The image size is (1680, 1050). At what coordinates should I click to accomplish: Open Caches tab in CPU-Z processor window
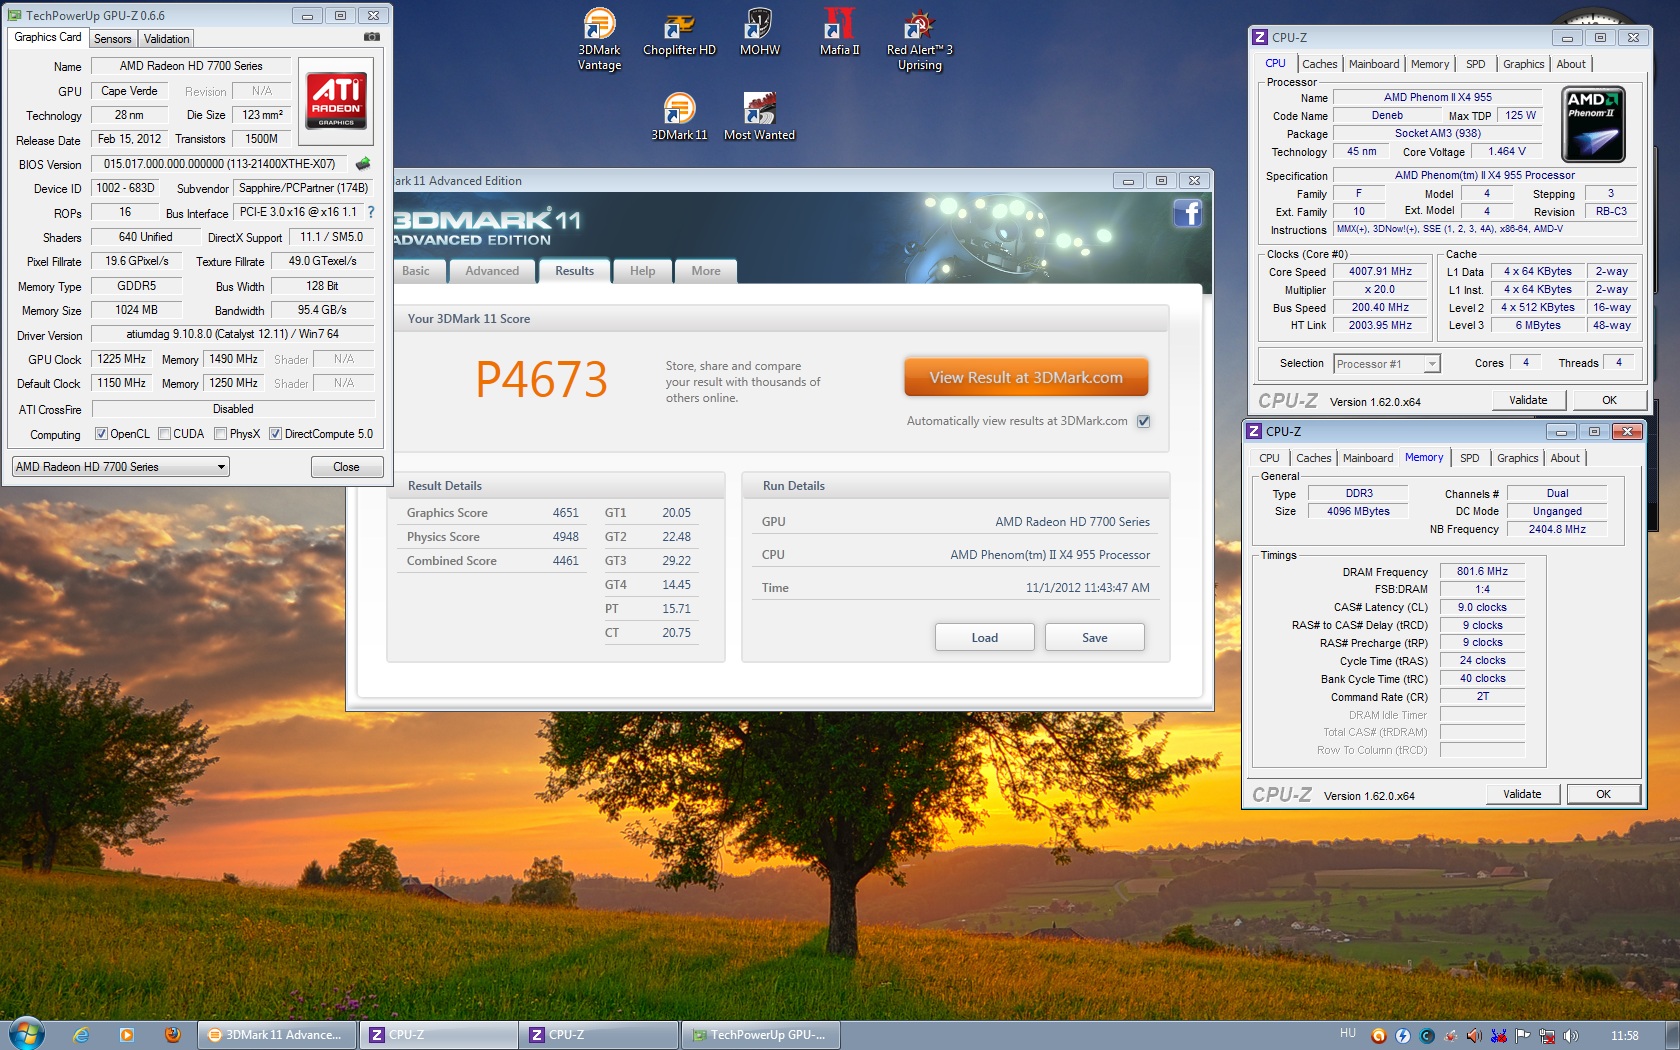point(1320,64)
